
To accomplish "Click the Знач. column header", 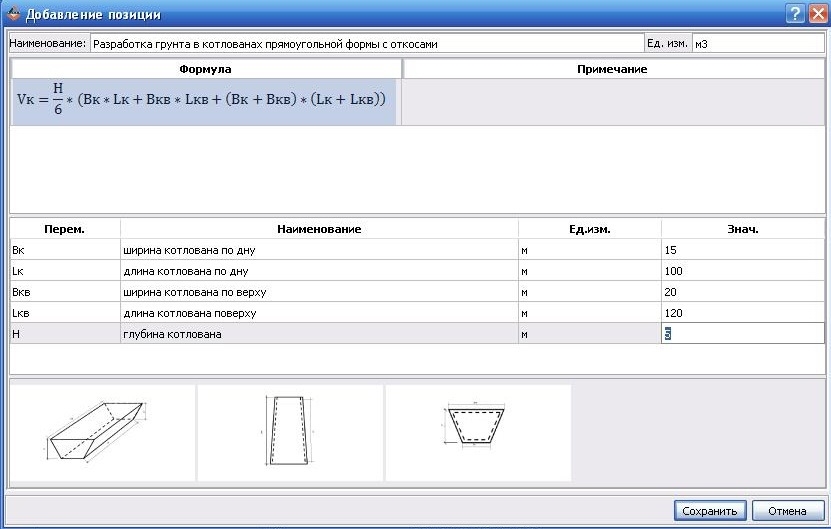I will coord(742,229).
